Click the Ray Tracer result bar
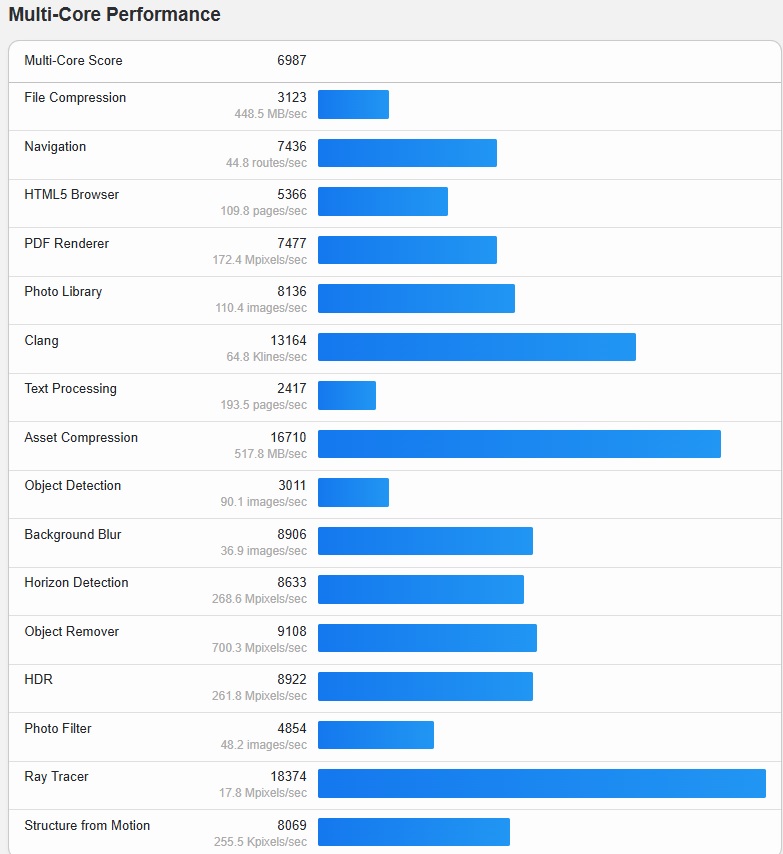Screen dimensions: 783x854 click(x=541, y=783)
